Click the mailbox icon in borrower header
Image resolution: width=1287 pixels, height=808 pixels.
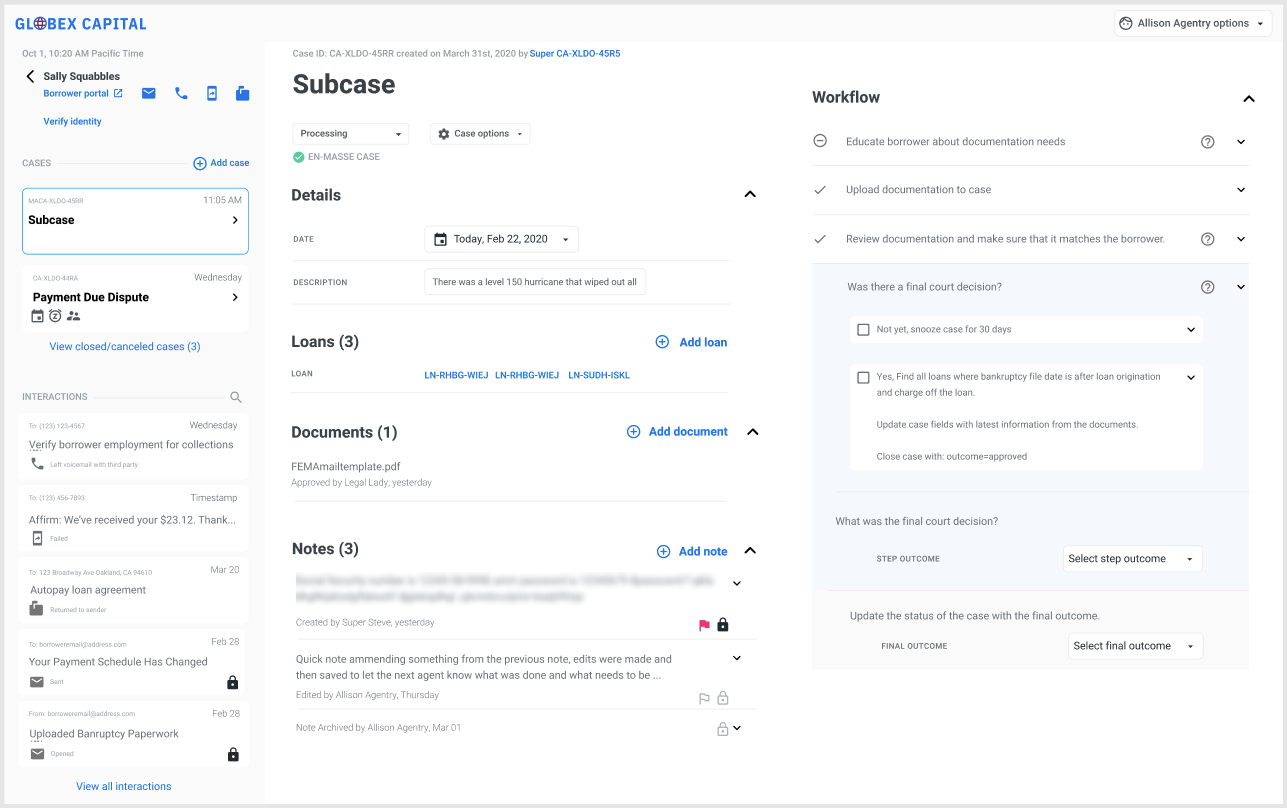242,94
